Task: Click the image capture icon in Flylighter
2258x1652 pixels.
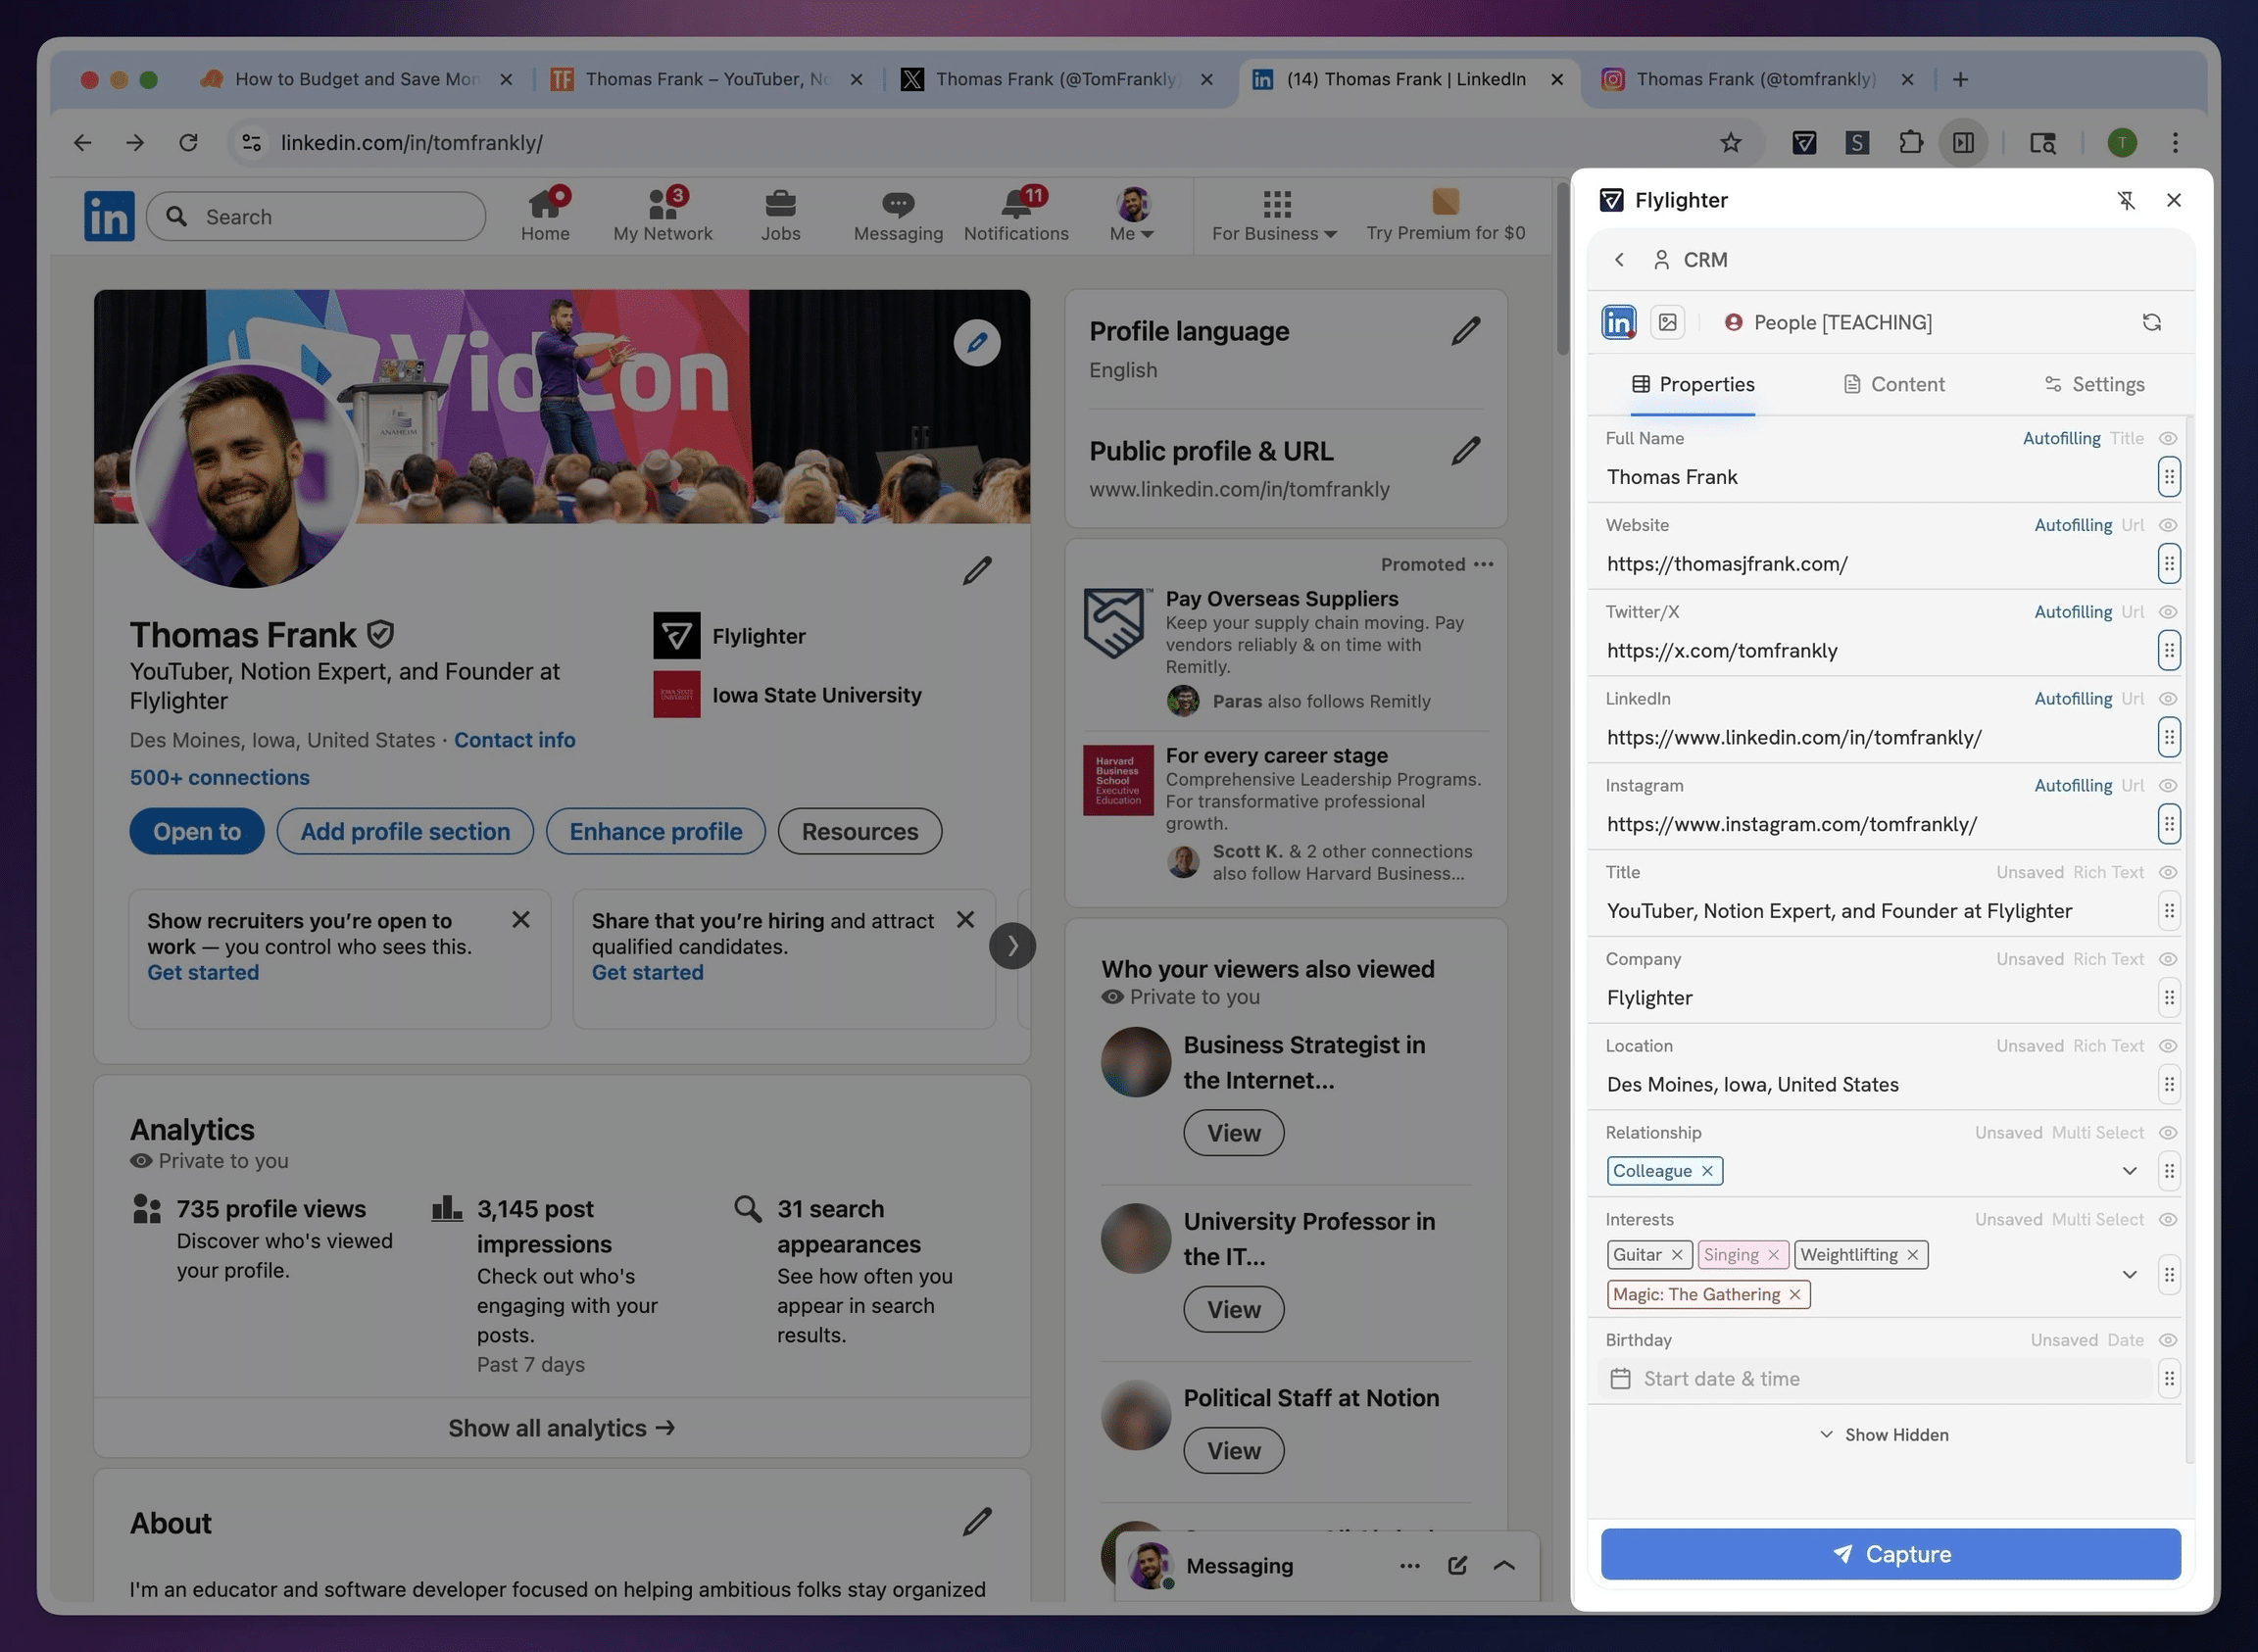Action: point(1667,322)
